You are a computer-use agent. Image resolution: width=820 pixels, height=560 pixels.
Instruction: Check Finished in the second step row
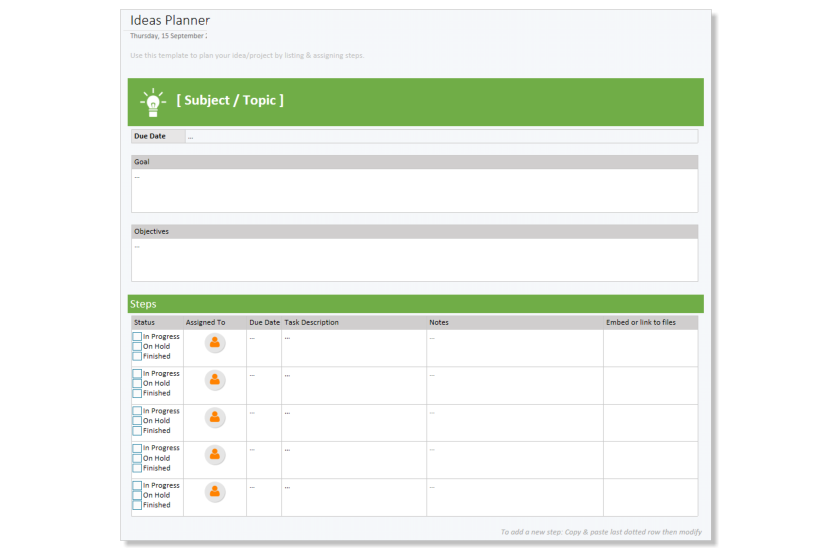point(137,393)
